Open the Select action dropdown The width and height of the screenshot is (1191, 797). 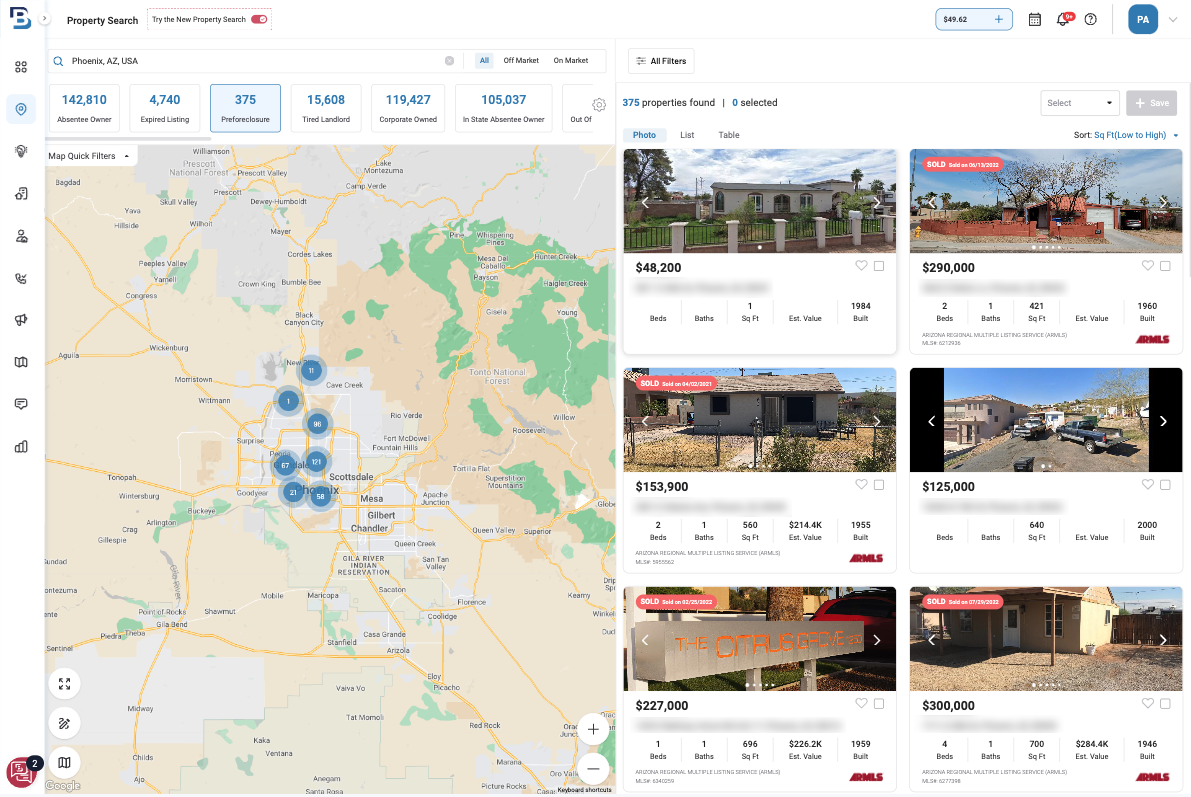tap(1079, 103)
